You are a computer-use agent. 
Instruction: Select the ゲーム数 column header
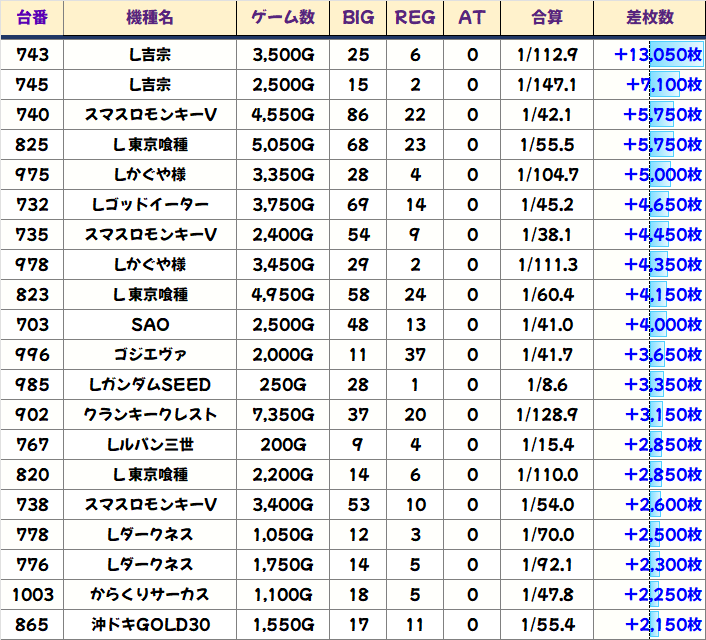[x=283, y=18]
